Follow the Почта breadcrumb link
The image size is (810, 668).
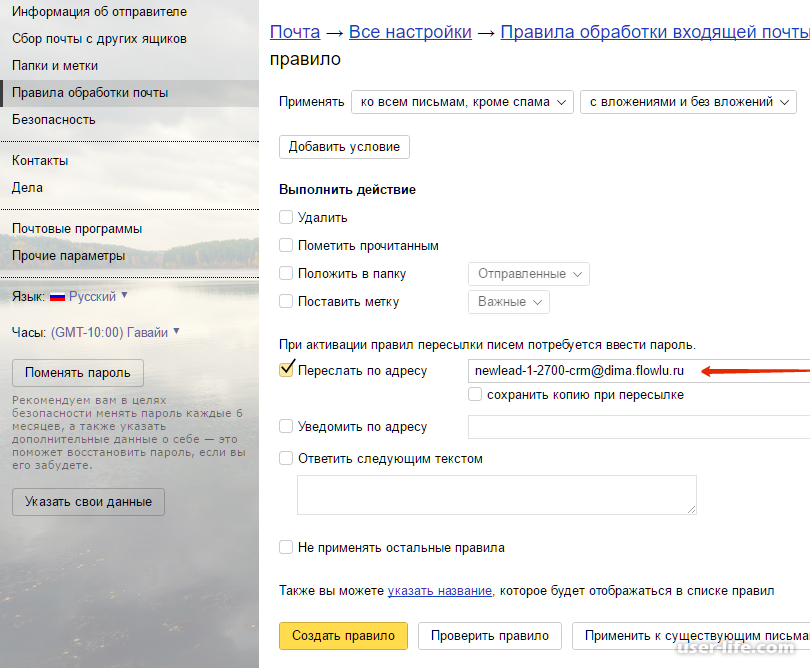295,32
